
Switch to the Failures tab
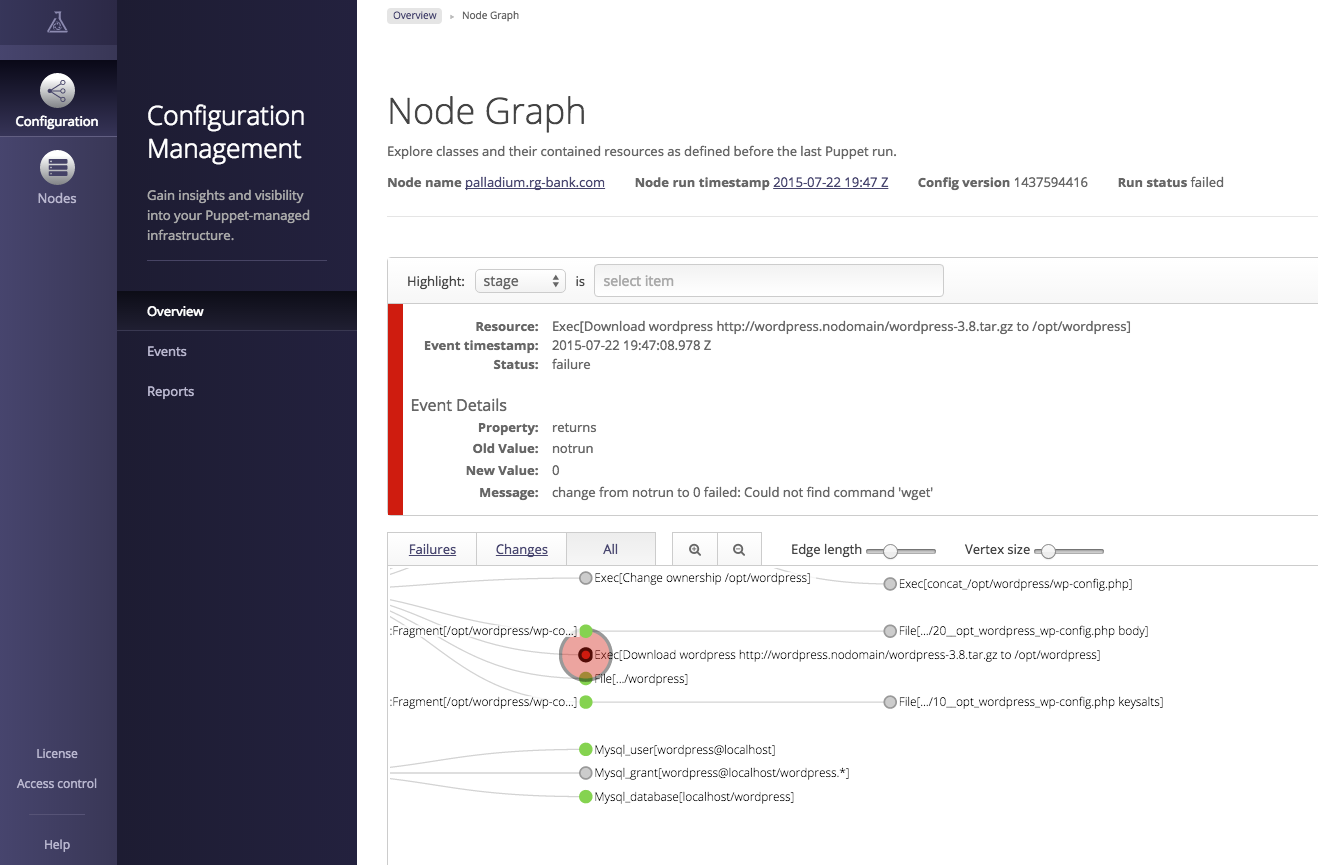click(431, 549)
